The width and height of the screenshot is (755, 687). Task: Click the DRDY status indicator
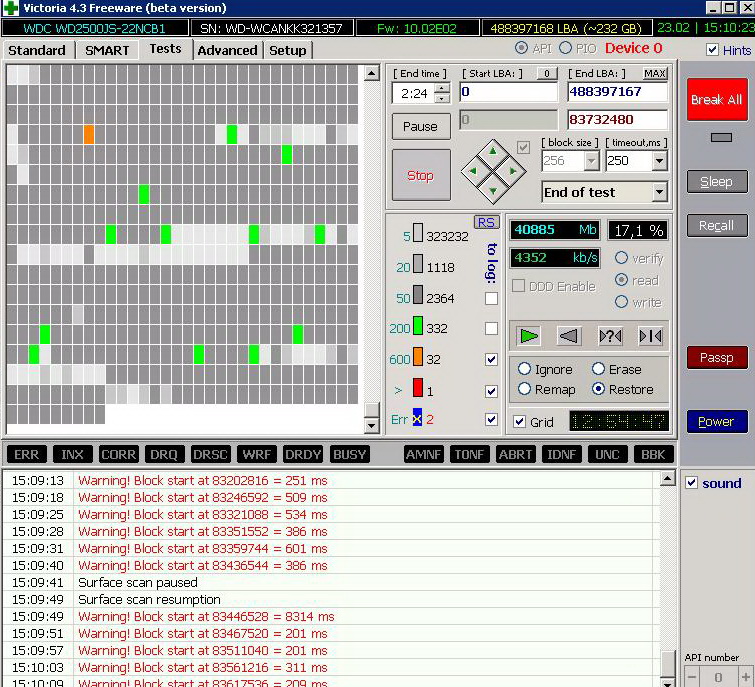(x=302, y=454)
